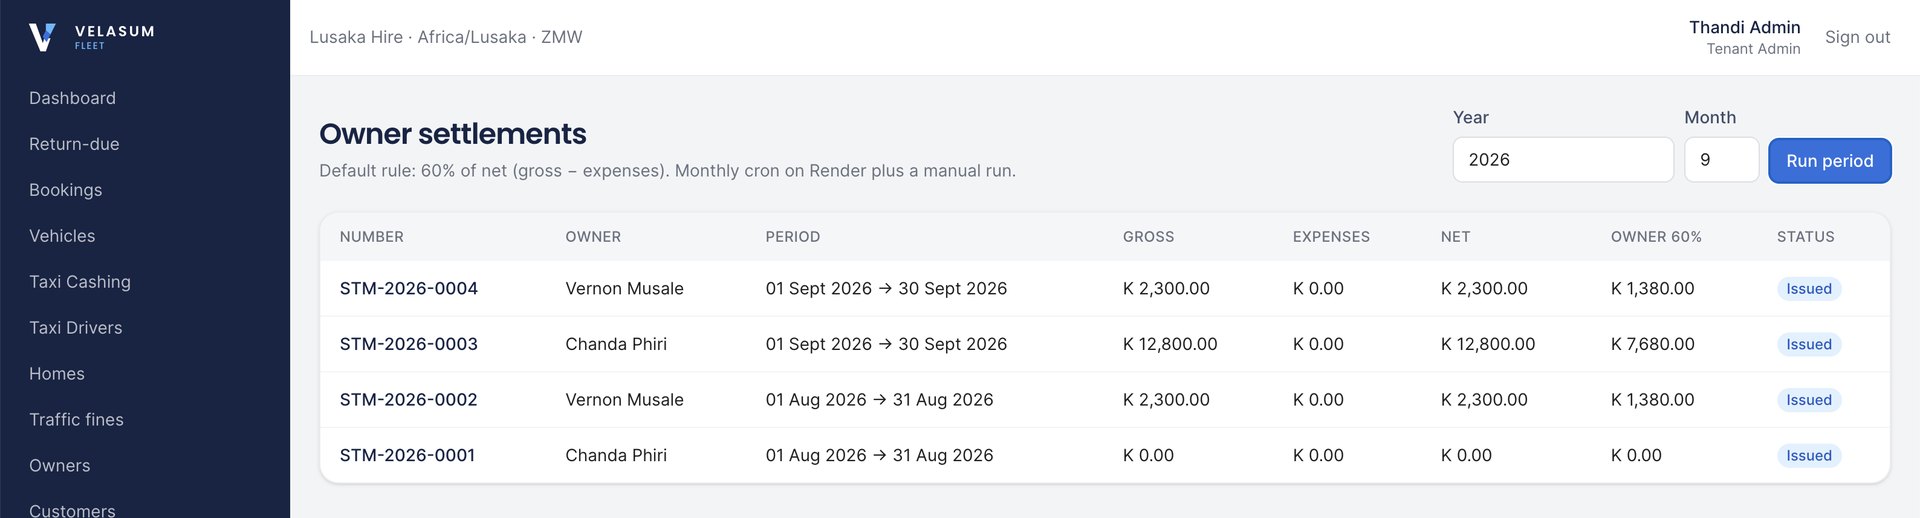Open settlement STM-2026-0003 row
This screenshot has width=1920, height=518.
[x=1104, y=344]
